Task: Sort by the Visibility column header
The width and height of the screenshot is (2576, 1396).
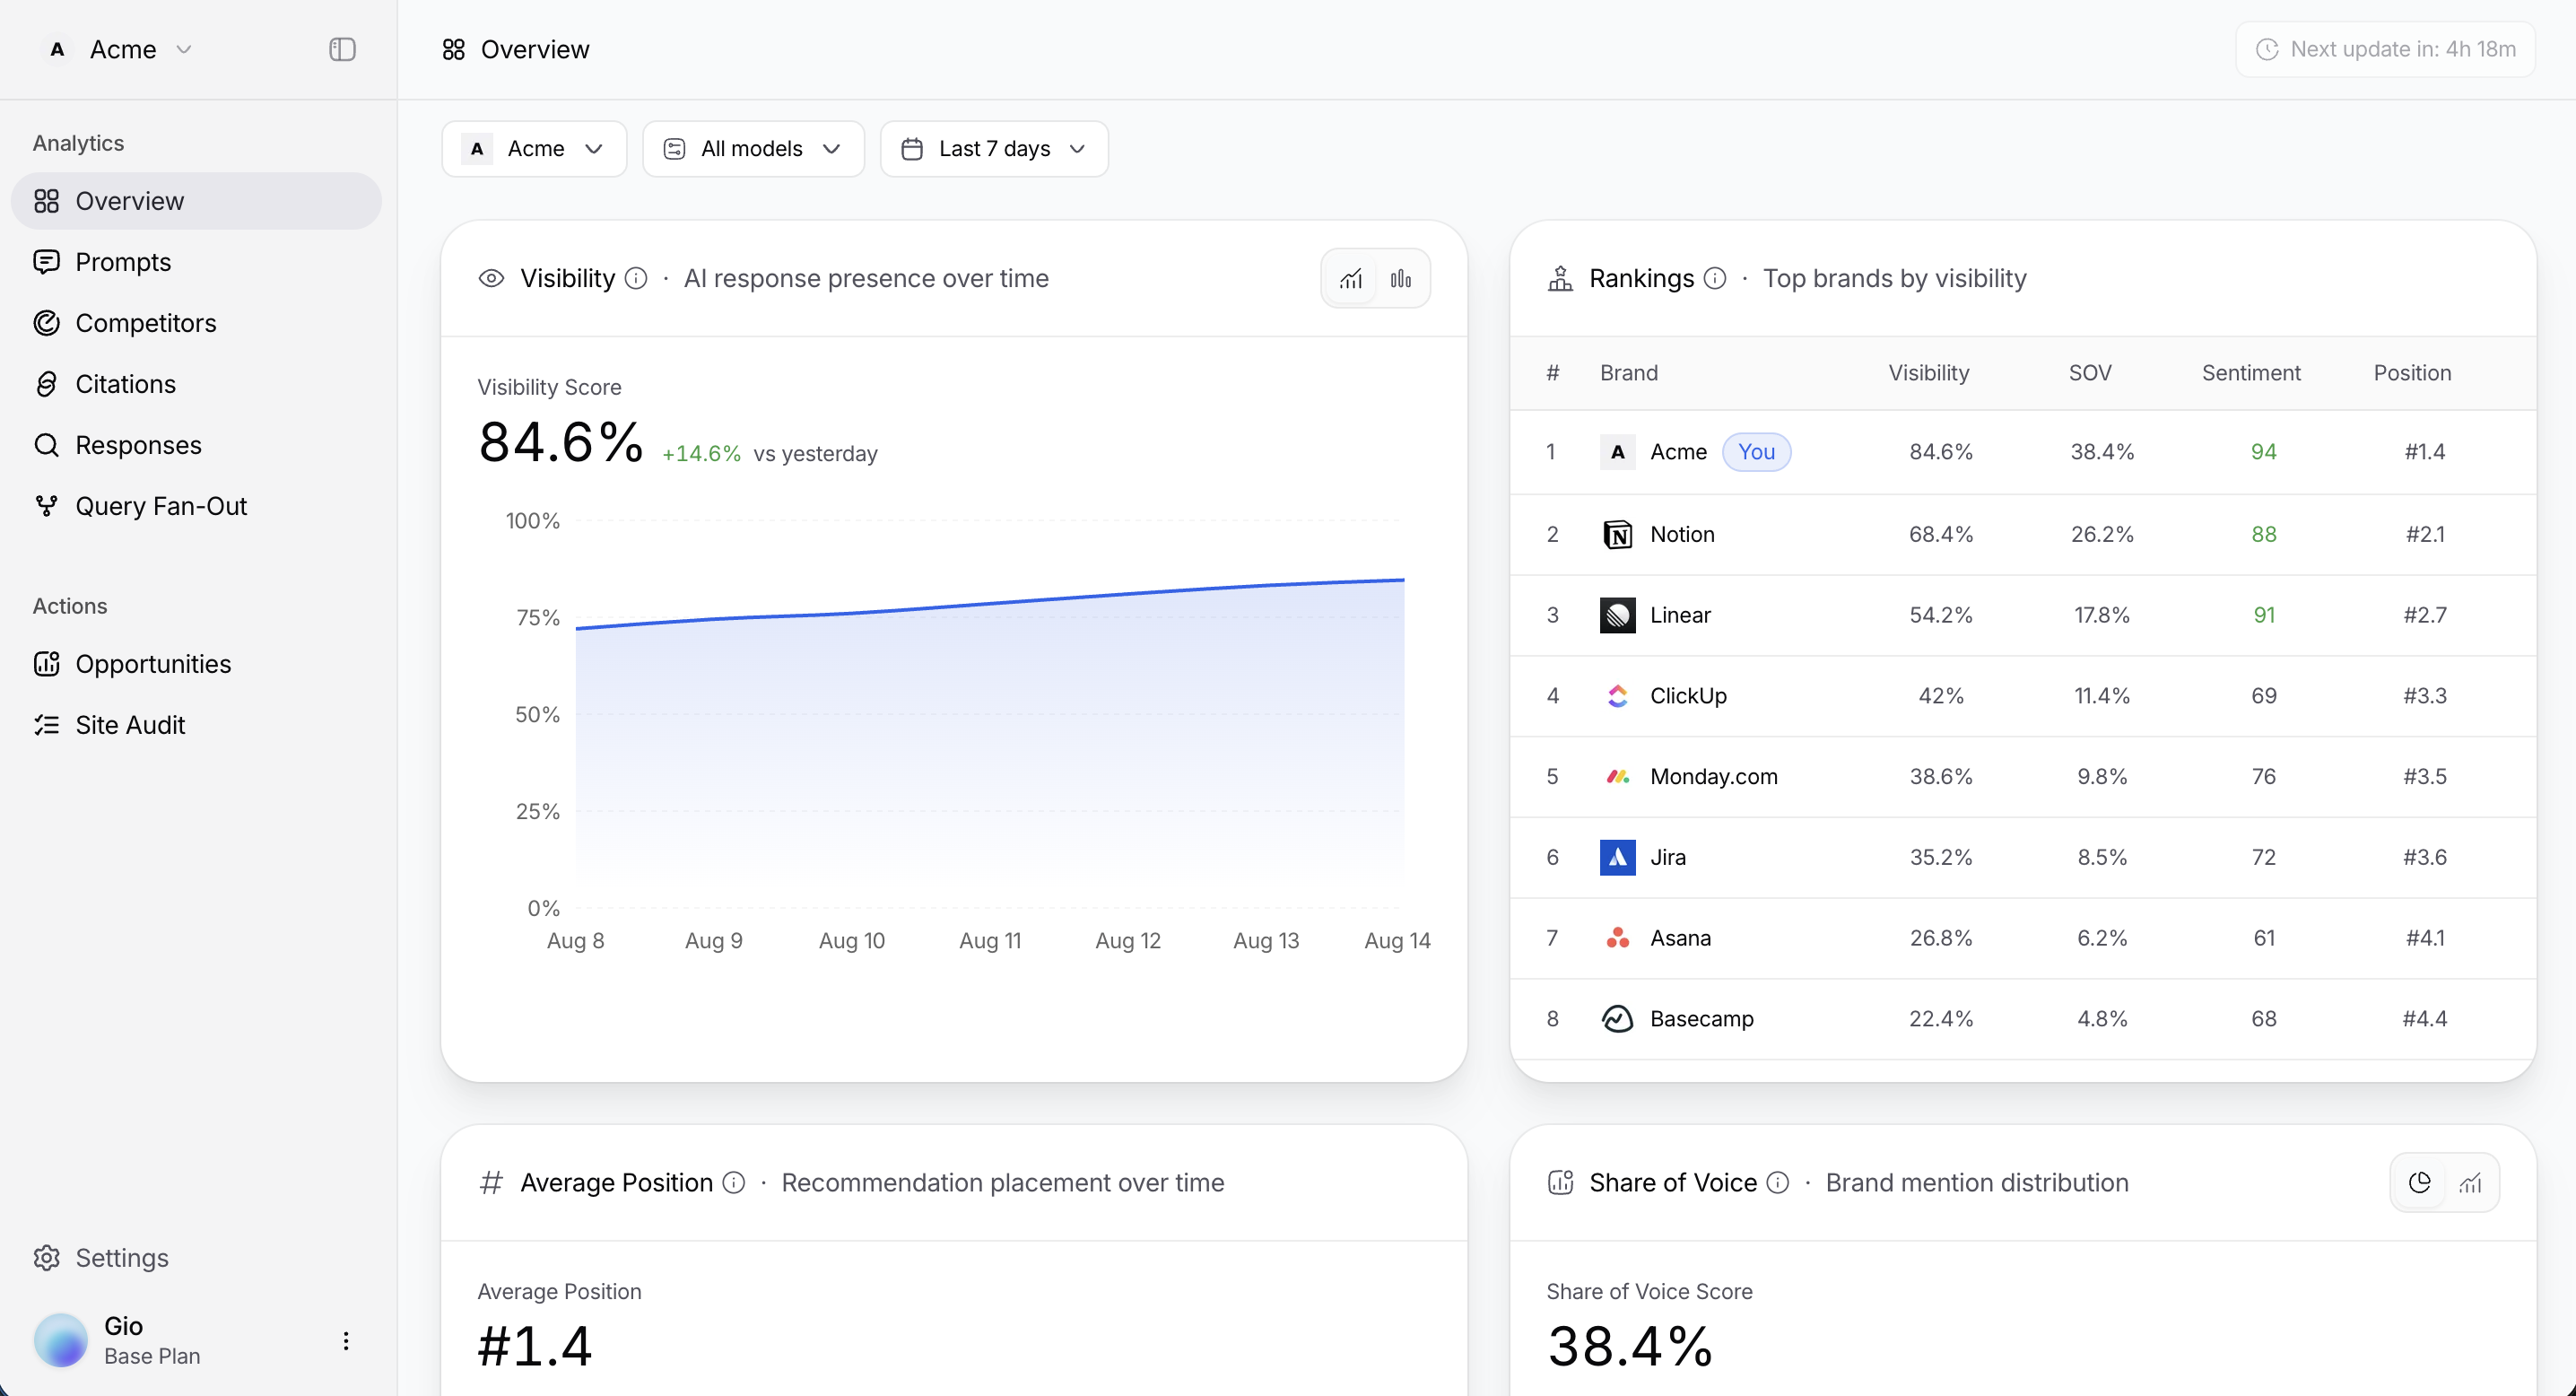Action: [x=1929, y=373]
